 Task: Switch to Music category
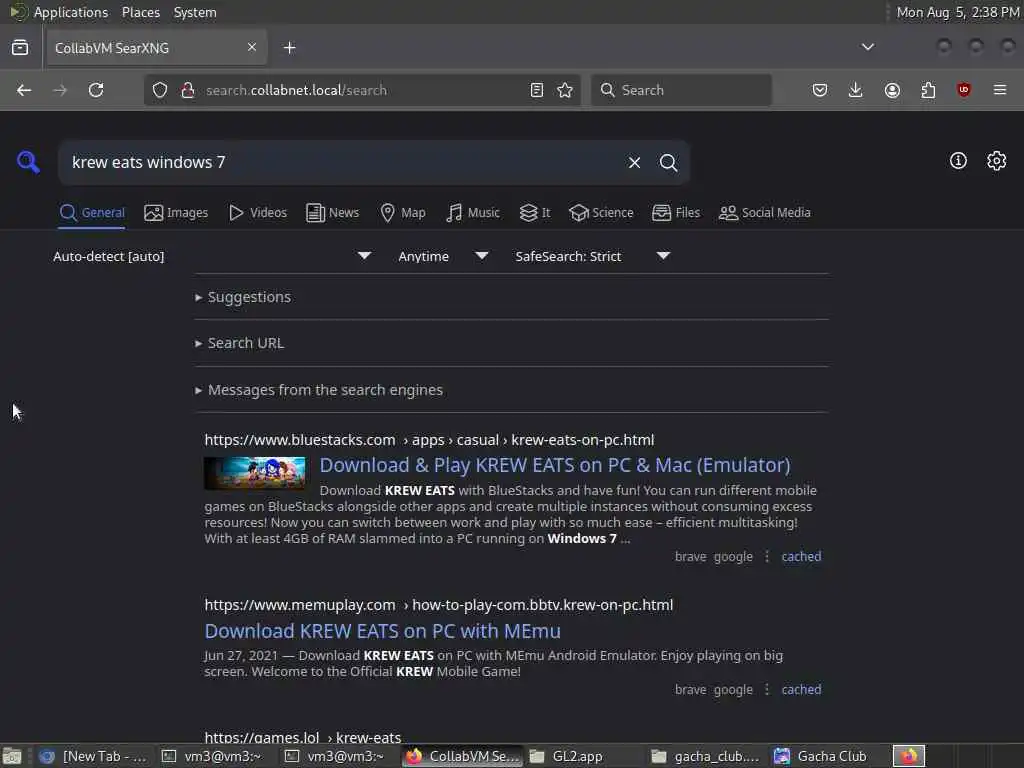tap(473, 213)
